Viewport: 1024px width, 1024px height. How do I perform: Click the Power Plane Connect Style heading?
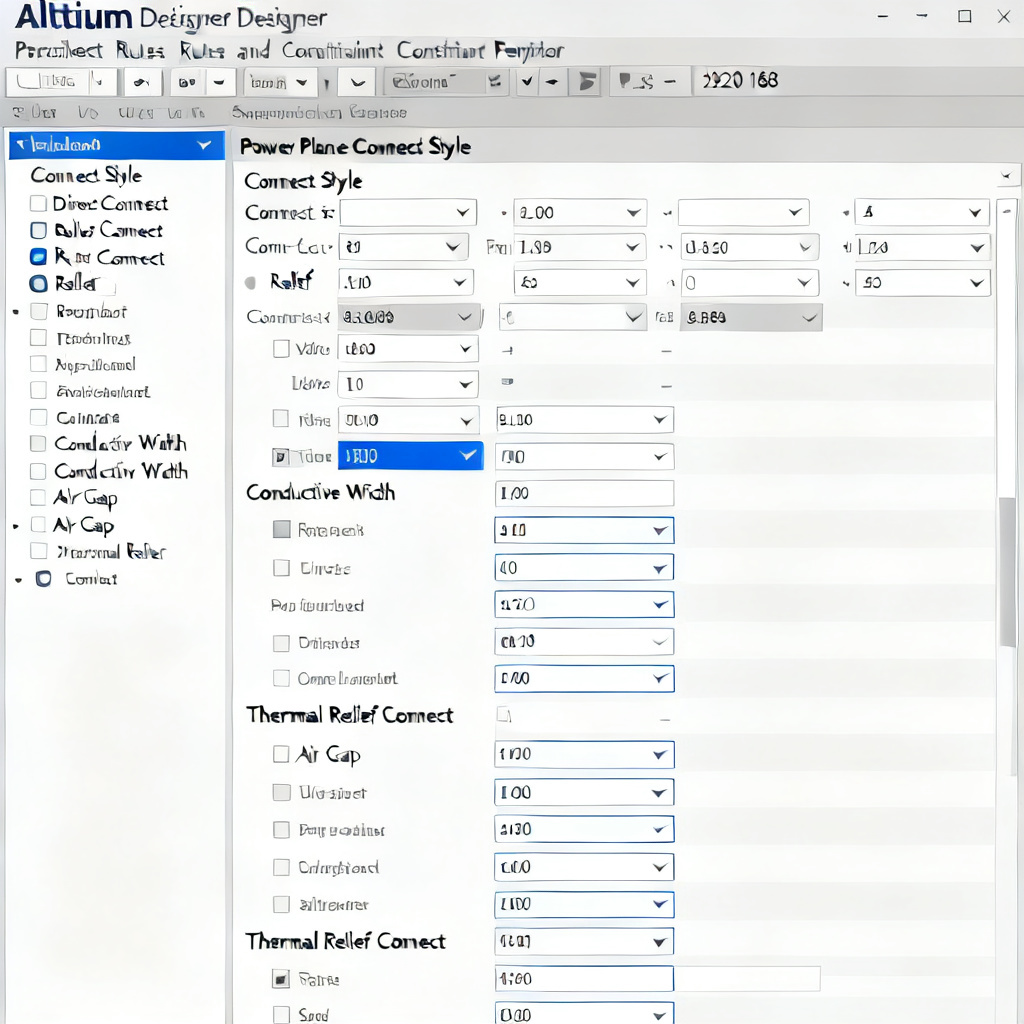click(x=355, y=146)
